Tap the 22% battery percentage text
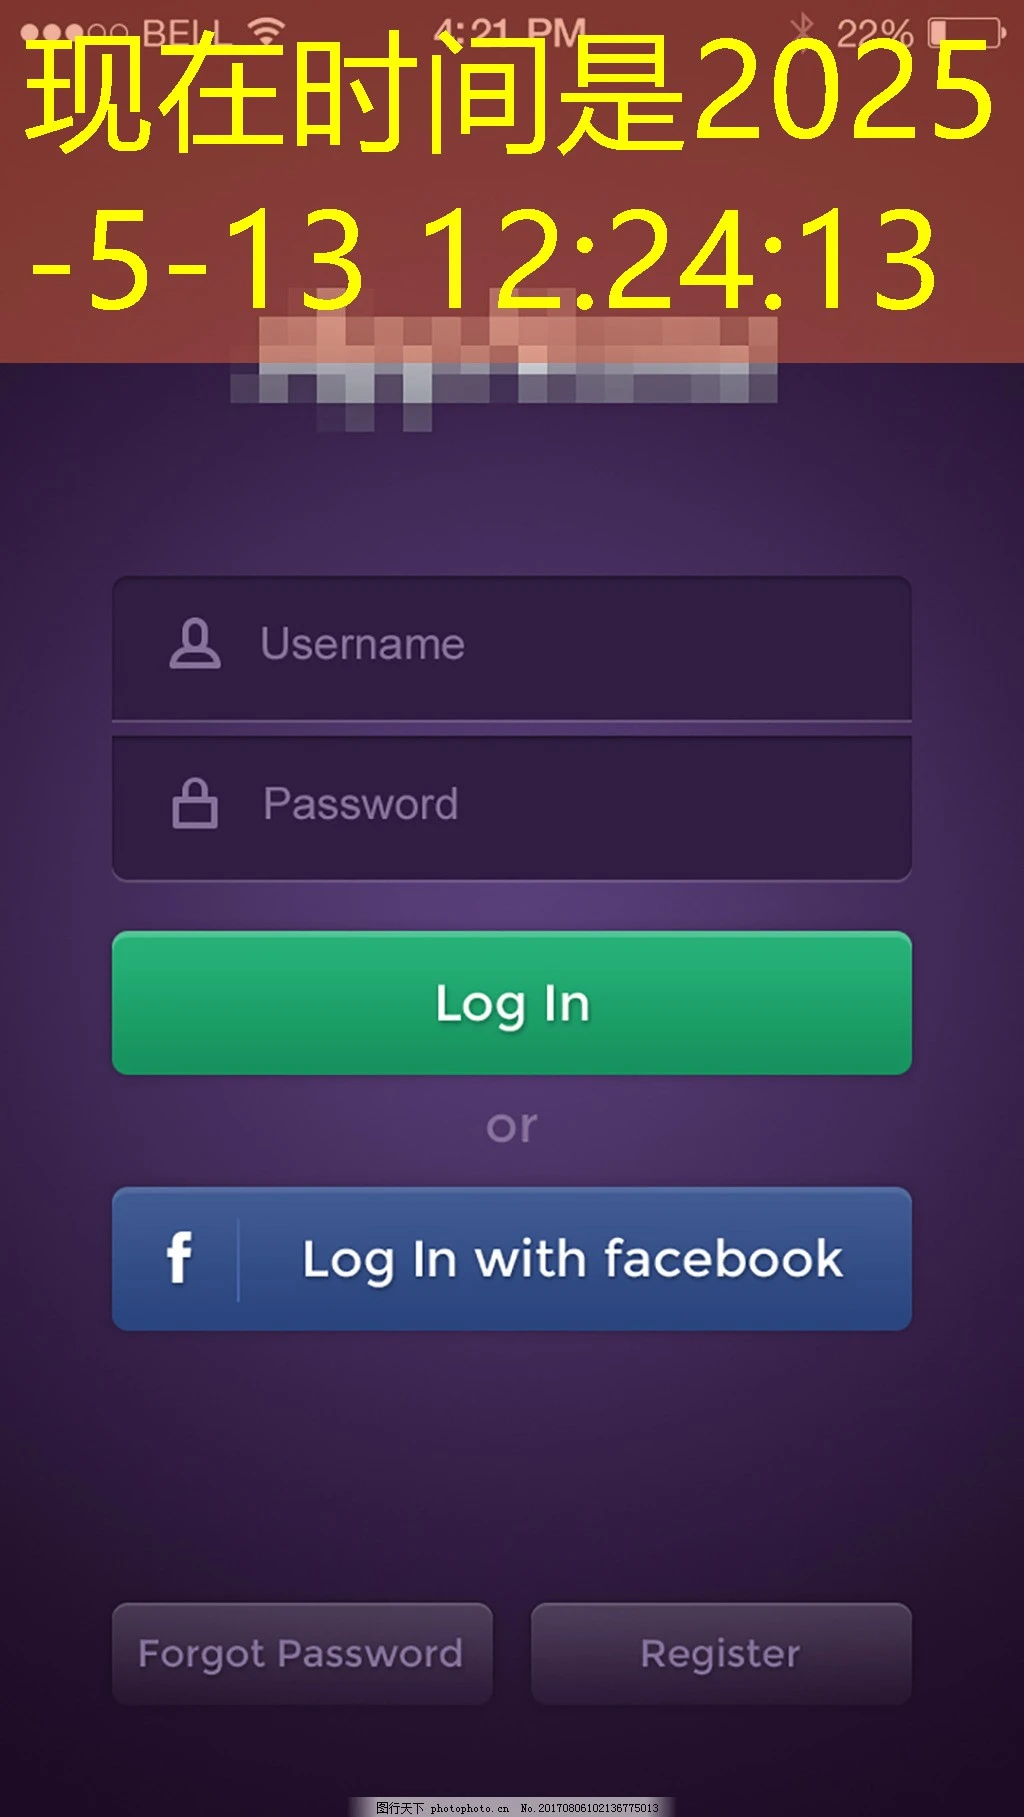 (875, 33)
